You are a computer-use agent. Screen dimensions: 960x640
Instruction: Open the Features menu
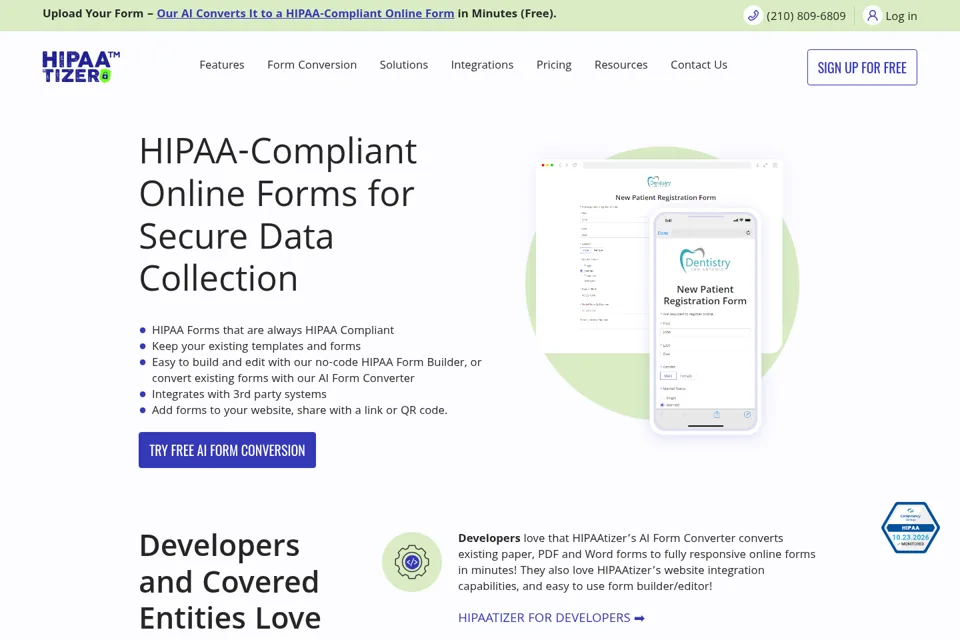tap(222, 65)
